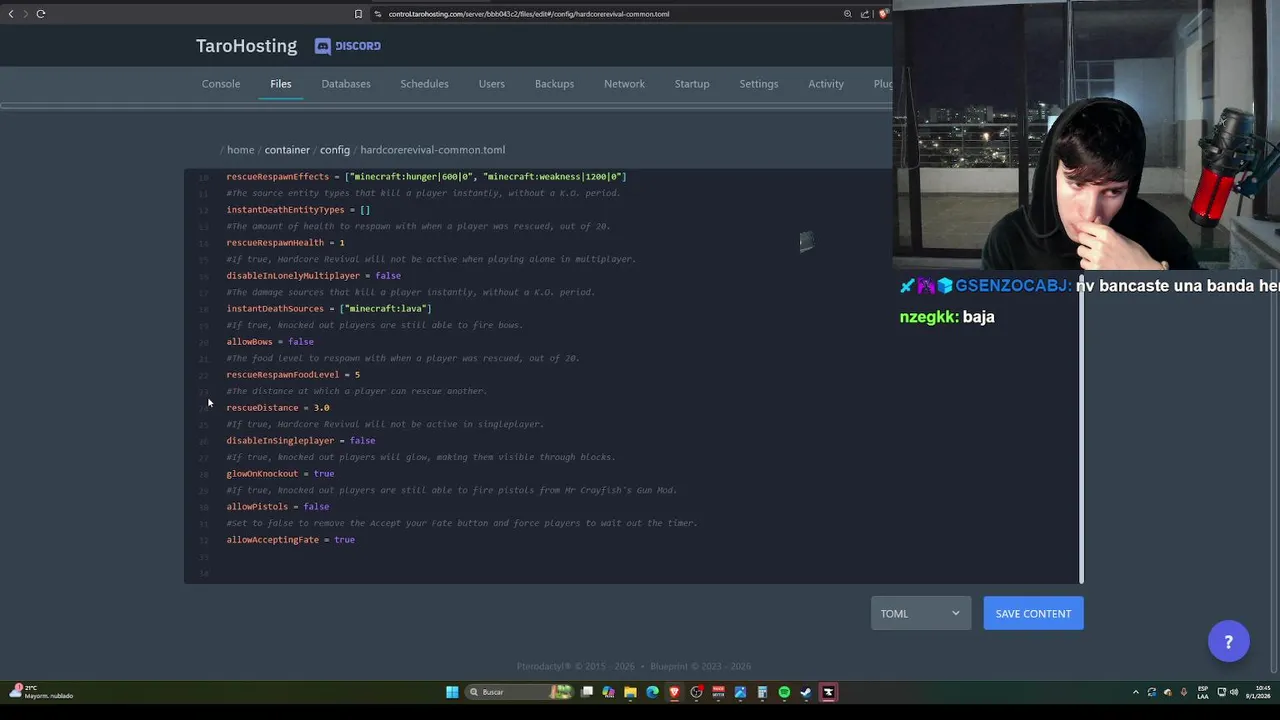The height and width of the screenshot is (720, 1280).
Task: Open anvil launcher icon in taskbar
Action: tap(828, 692)
